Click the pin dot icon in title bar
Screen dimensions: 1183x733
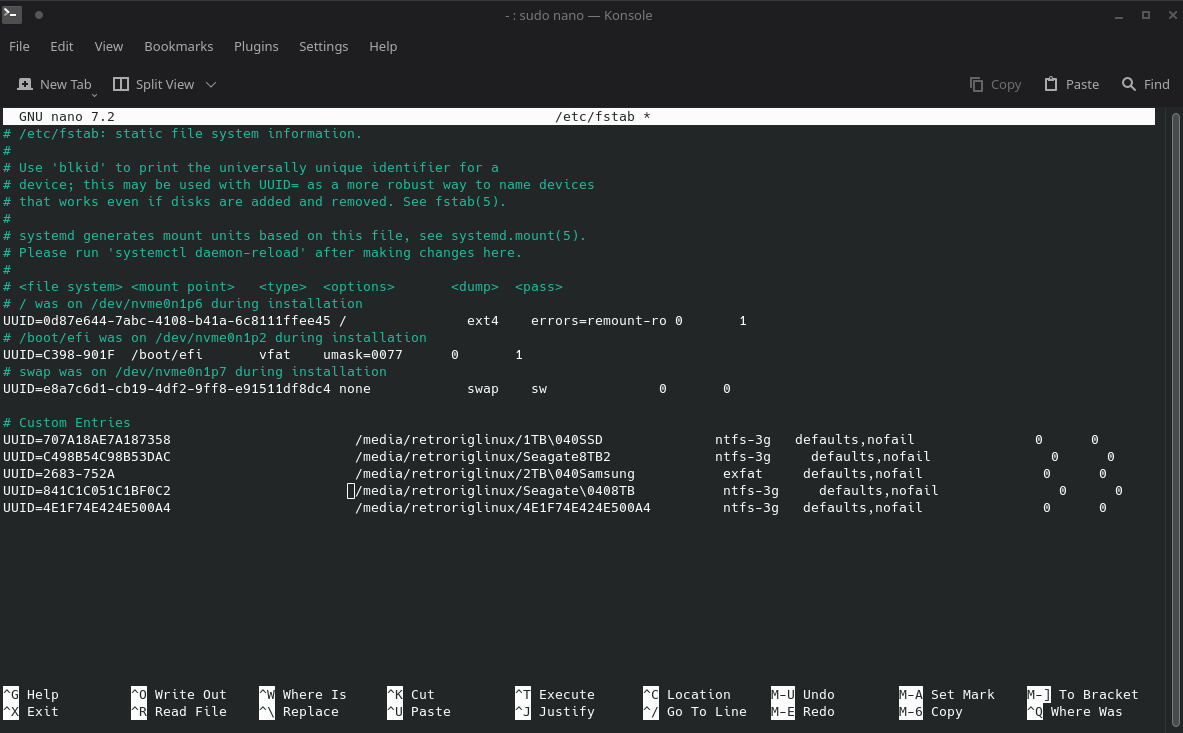(40, 15)
